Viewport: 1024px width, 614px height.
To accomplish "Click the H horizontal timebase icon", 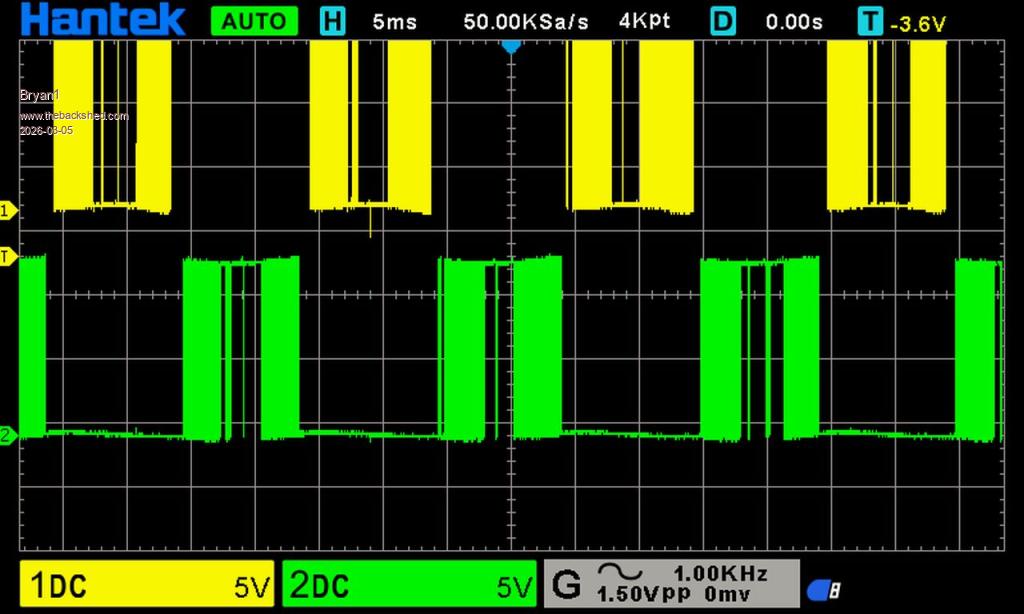I will [333, 21].
